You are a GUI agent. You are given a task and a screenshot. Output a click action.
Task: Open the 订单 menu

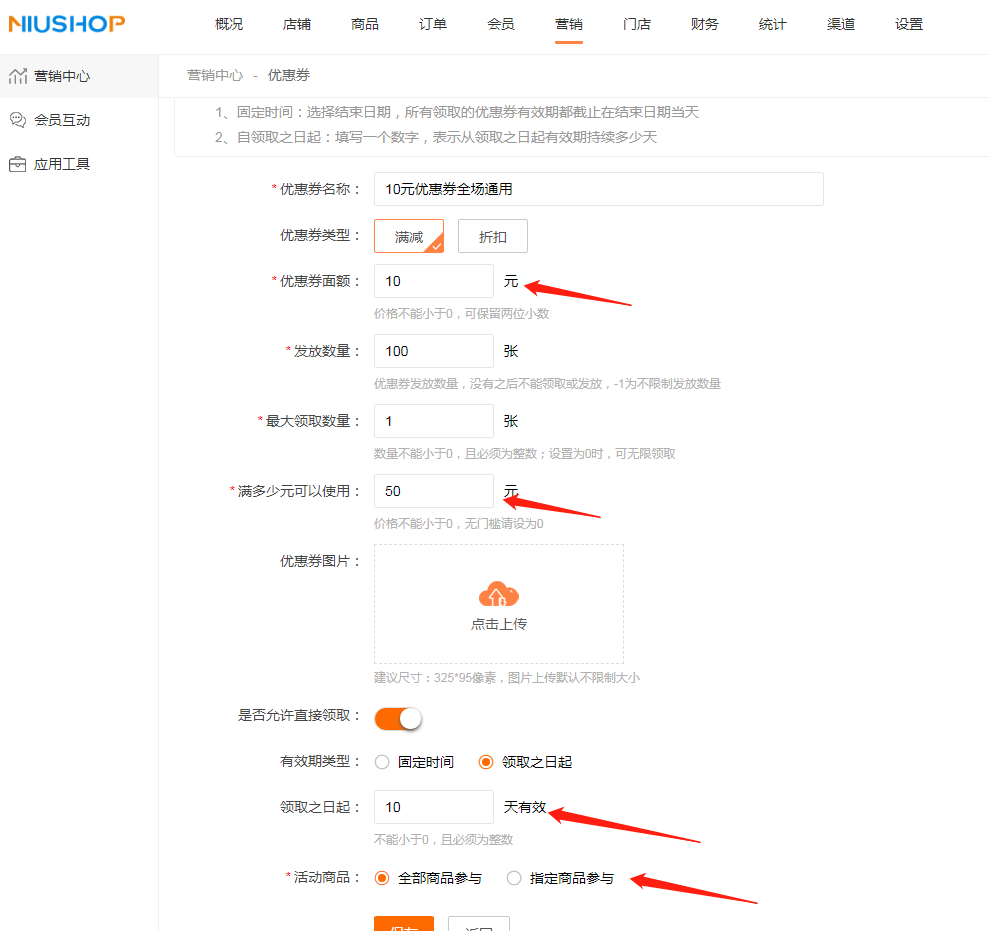433,24
